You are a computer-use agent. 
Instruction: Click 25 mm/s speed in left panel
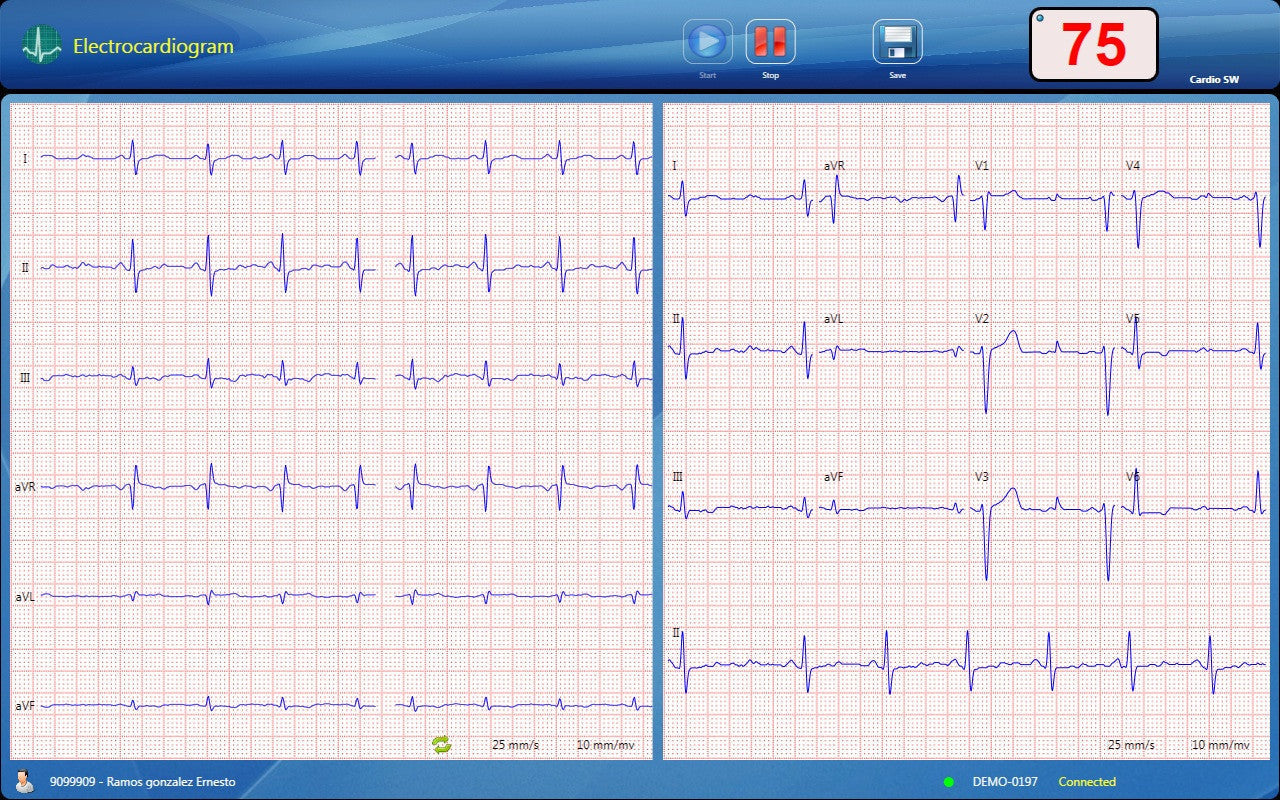515,745
